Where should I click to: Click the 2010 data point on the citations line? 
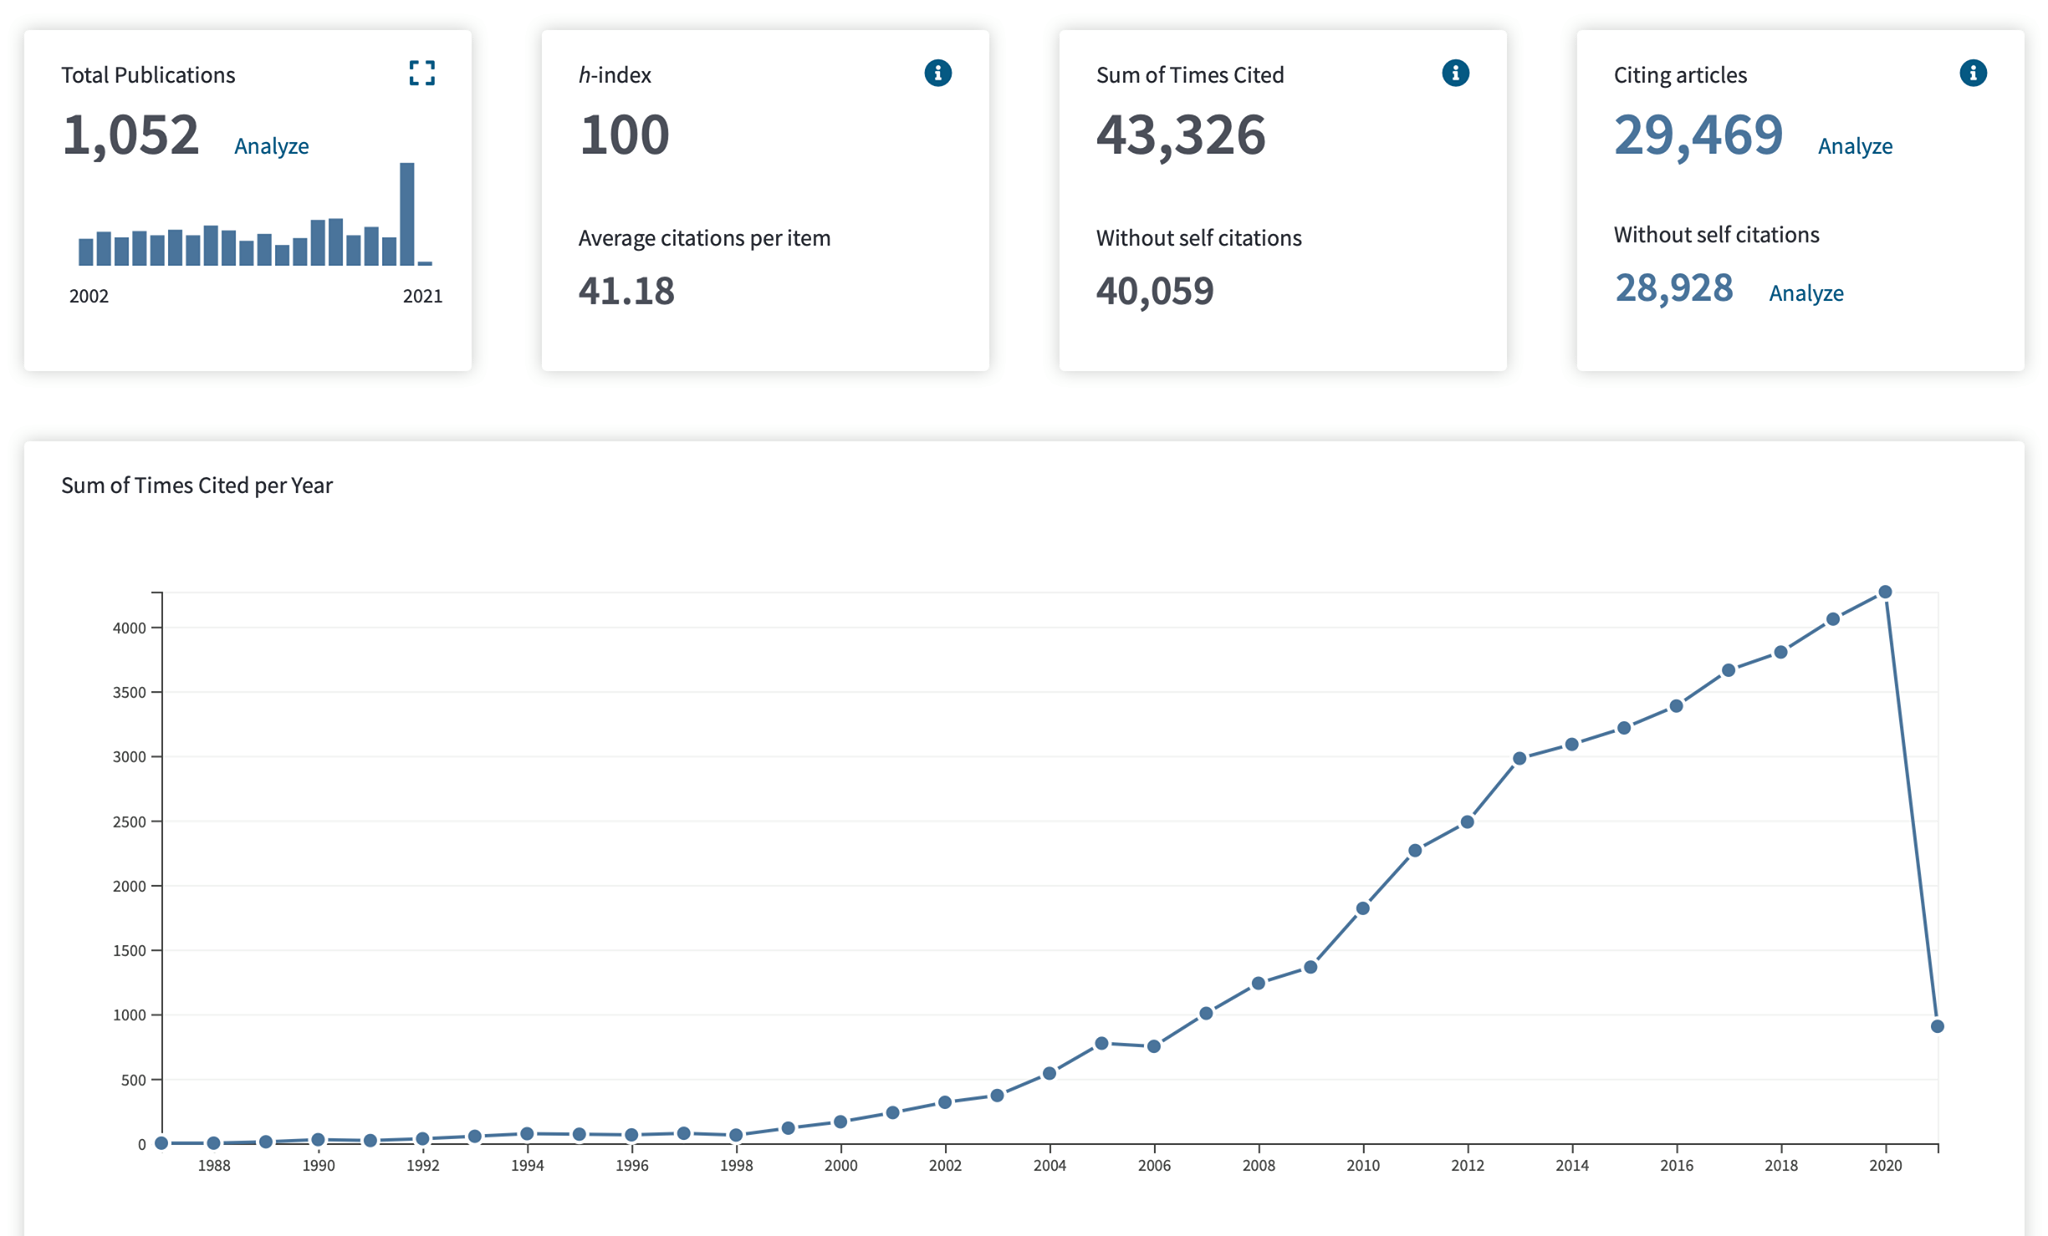pos(1362,908)
